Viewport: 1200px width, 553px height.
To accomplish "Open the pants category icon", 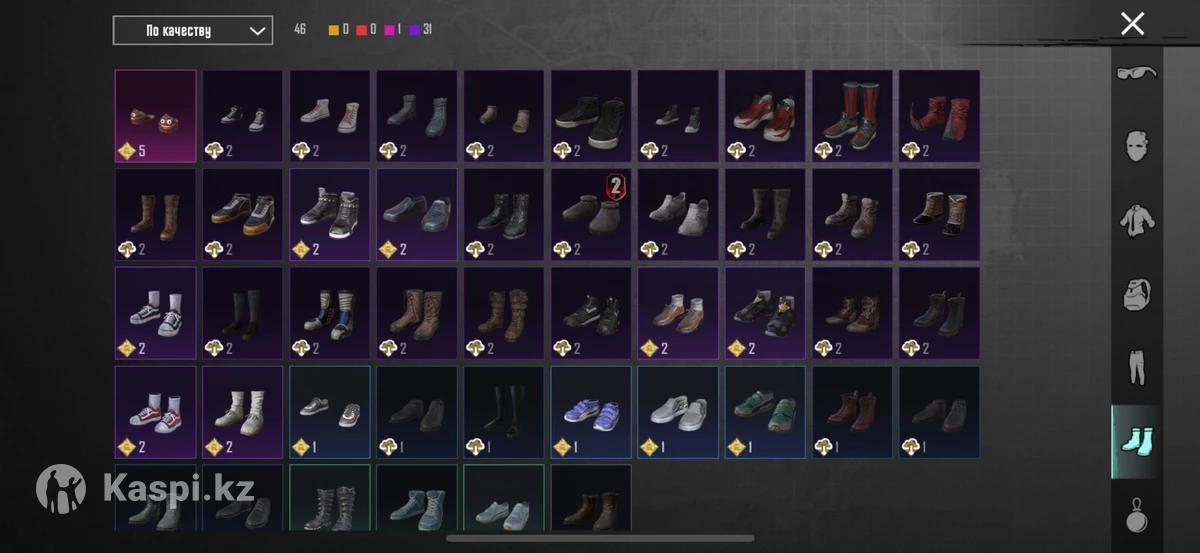I will point(1136,367).
